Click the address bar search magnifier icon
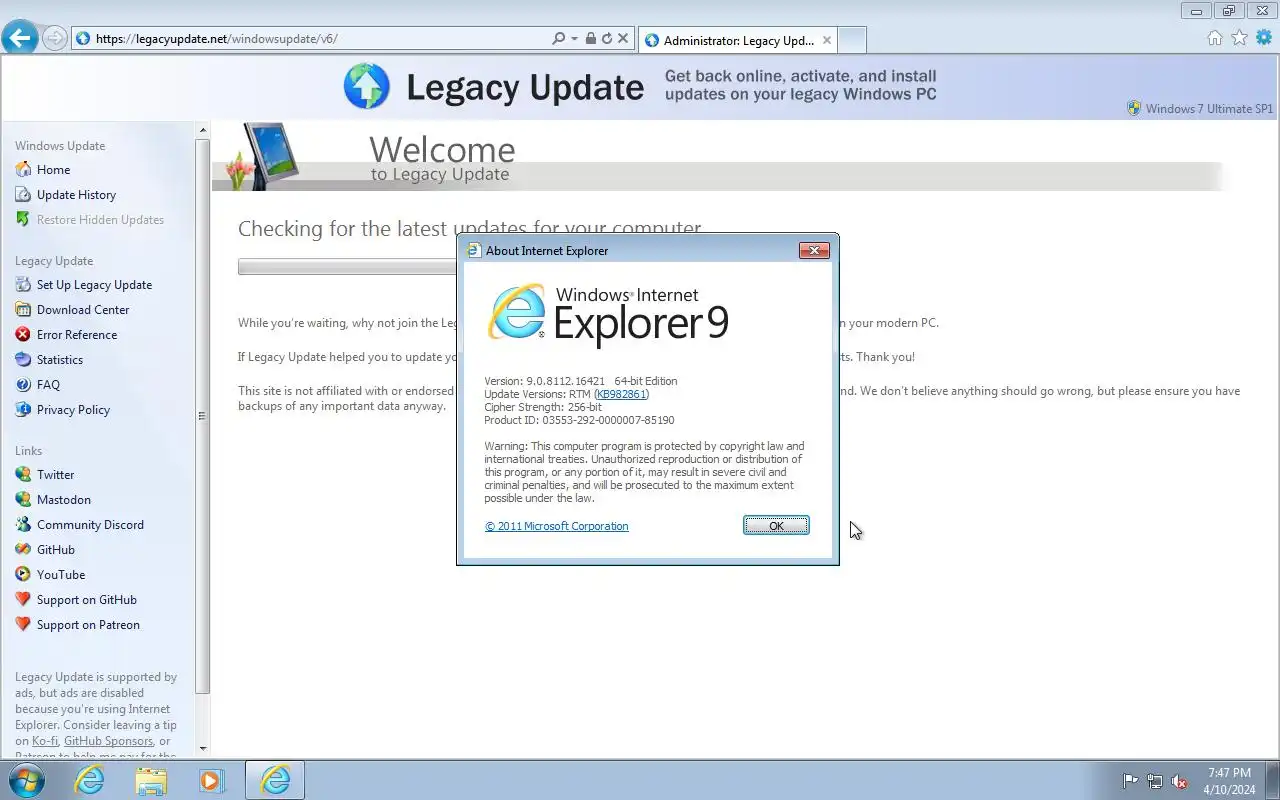This screenshot has height=800, width=1280. point(558,38)
